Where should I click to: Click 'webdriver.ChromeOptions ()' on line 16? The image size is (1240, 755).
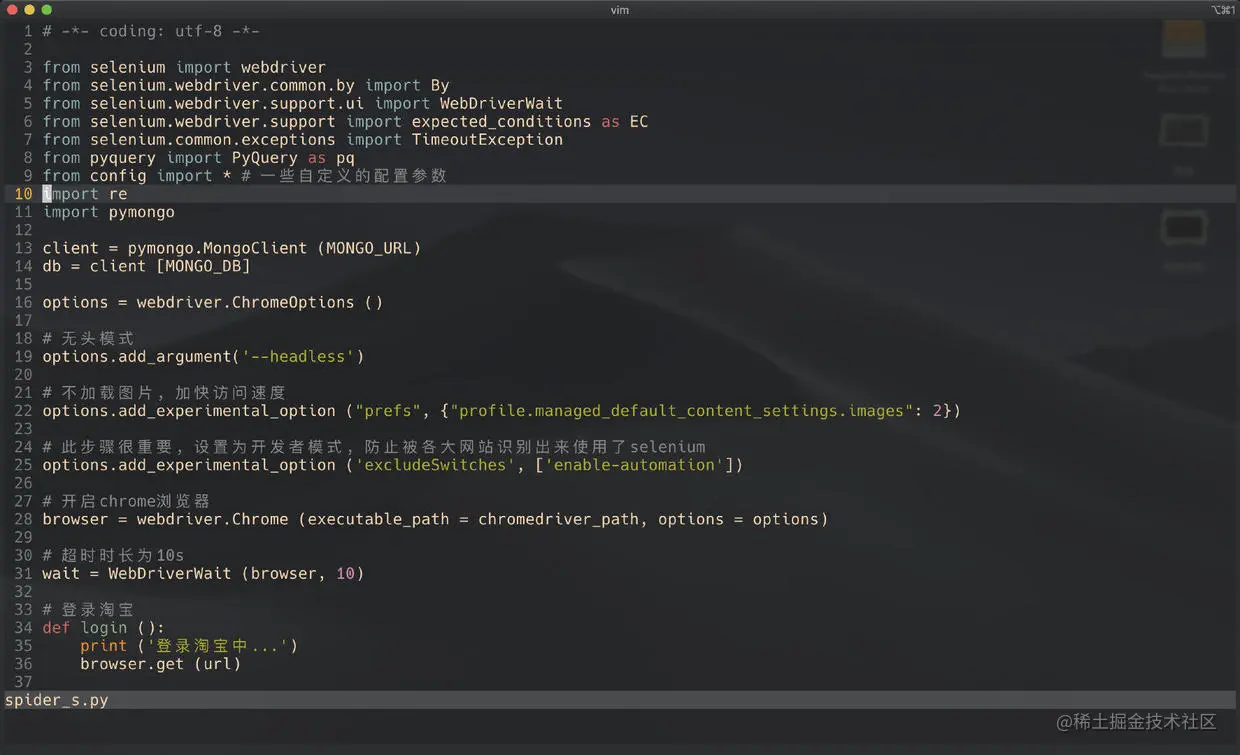pyautogui.click(x=260, y=302)
